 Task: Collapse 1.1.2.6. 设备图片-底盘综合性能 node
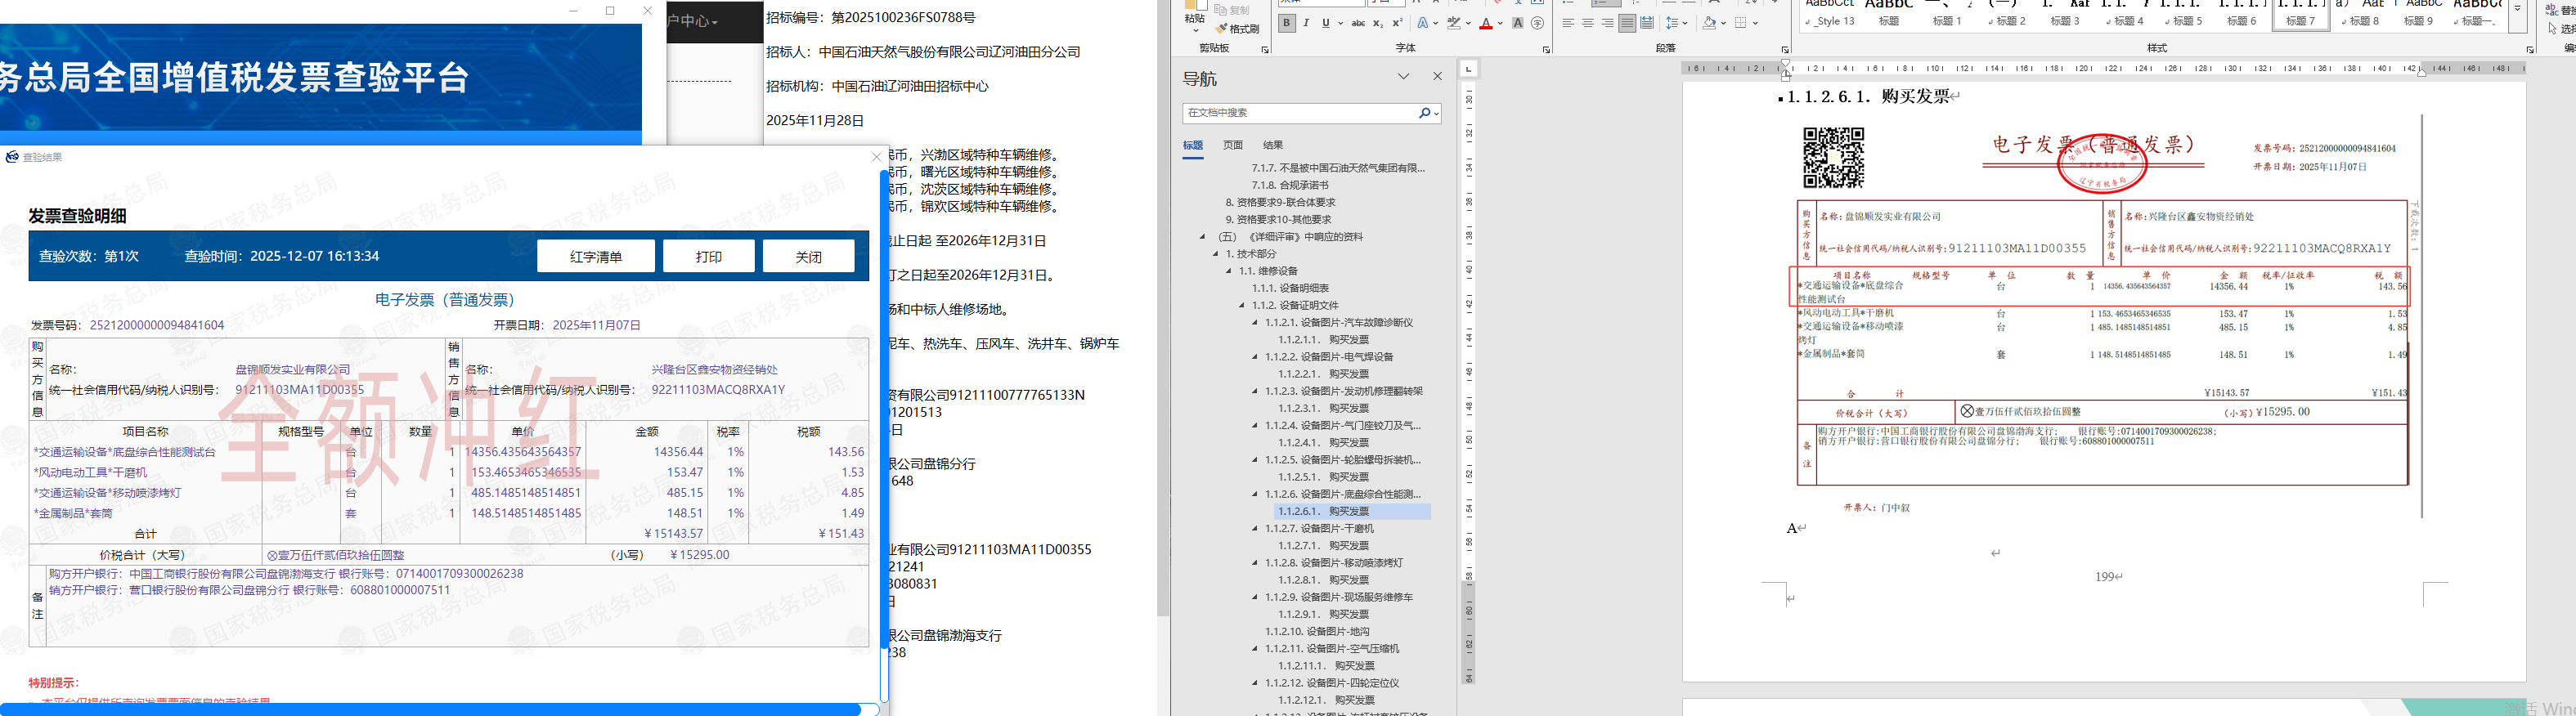pyautogui.click(x=1255, y=494)
